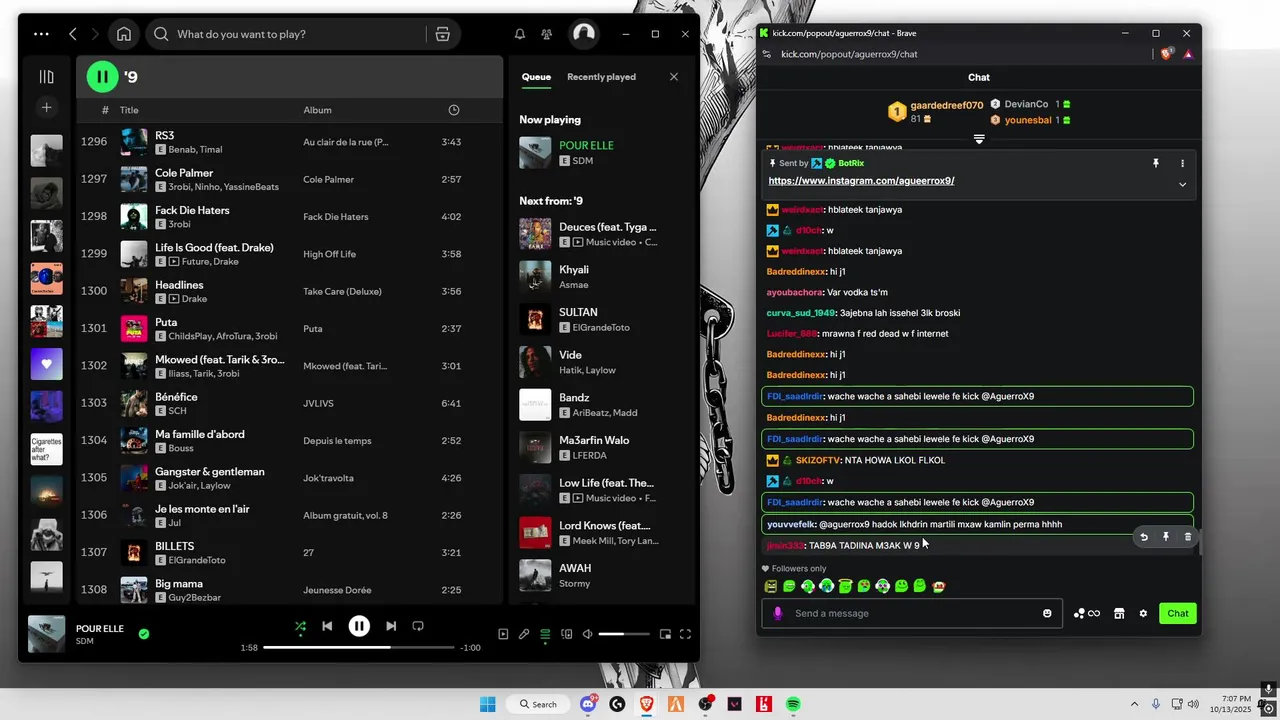Adjust the Spotify volume slider

pos(624,634)
